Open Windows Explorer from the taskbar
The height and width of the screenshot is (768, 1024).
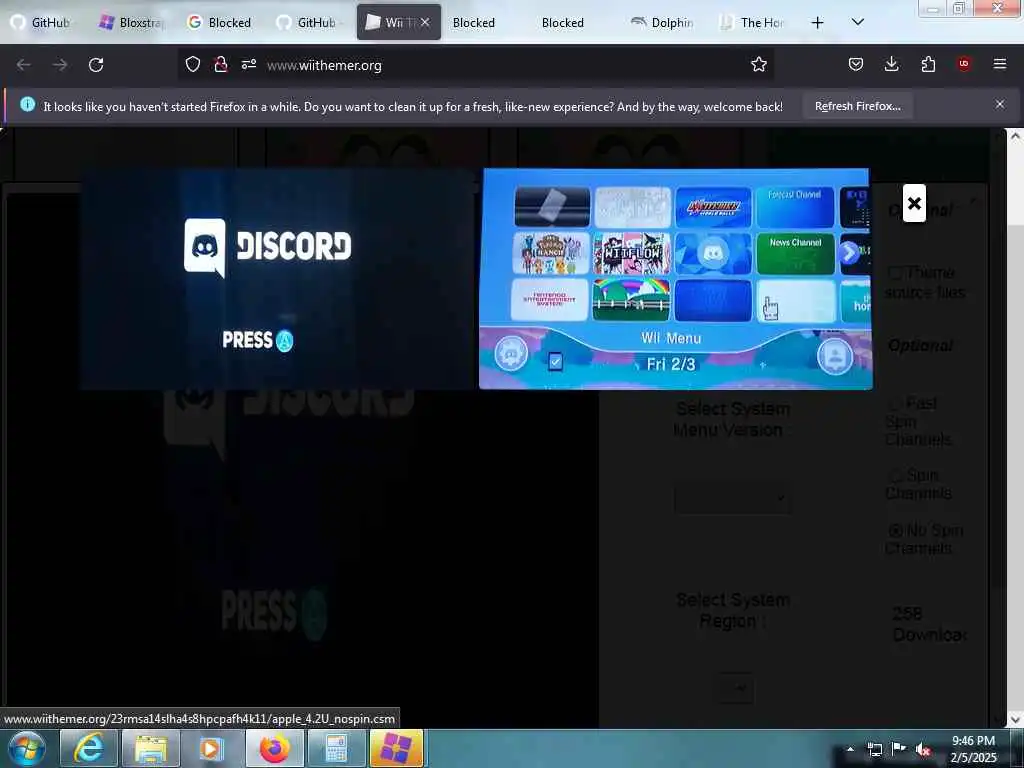(151, 748)
